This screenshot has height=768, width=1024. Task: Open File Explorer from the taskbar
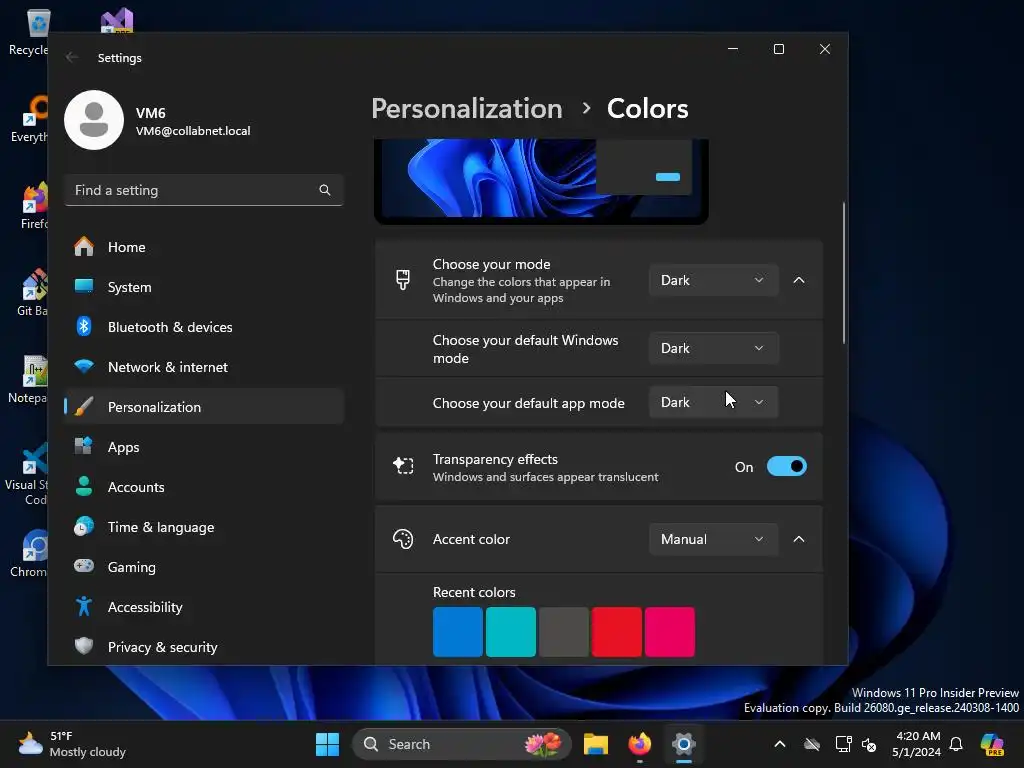596,744
